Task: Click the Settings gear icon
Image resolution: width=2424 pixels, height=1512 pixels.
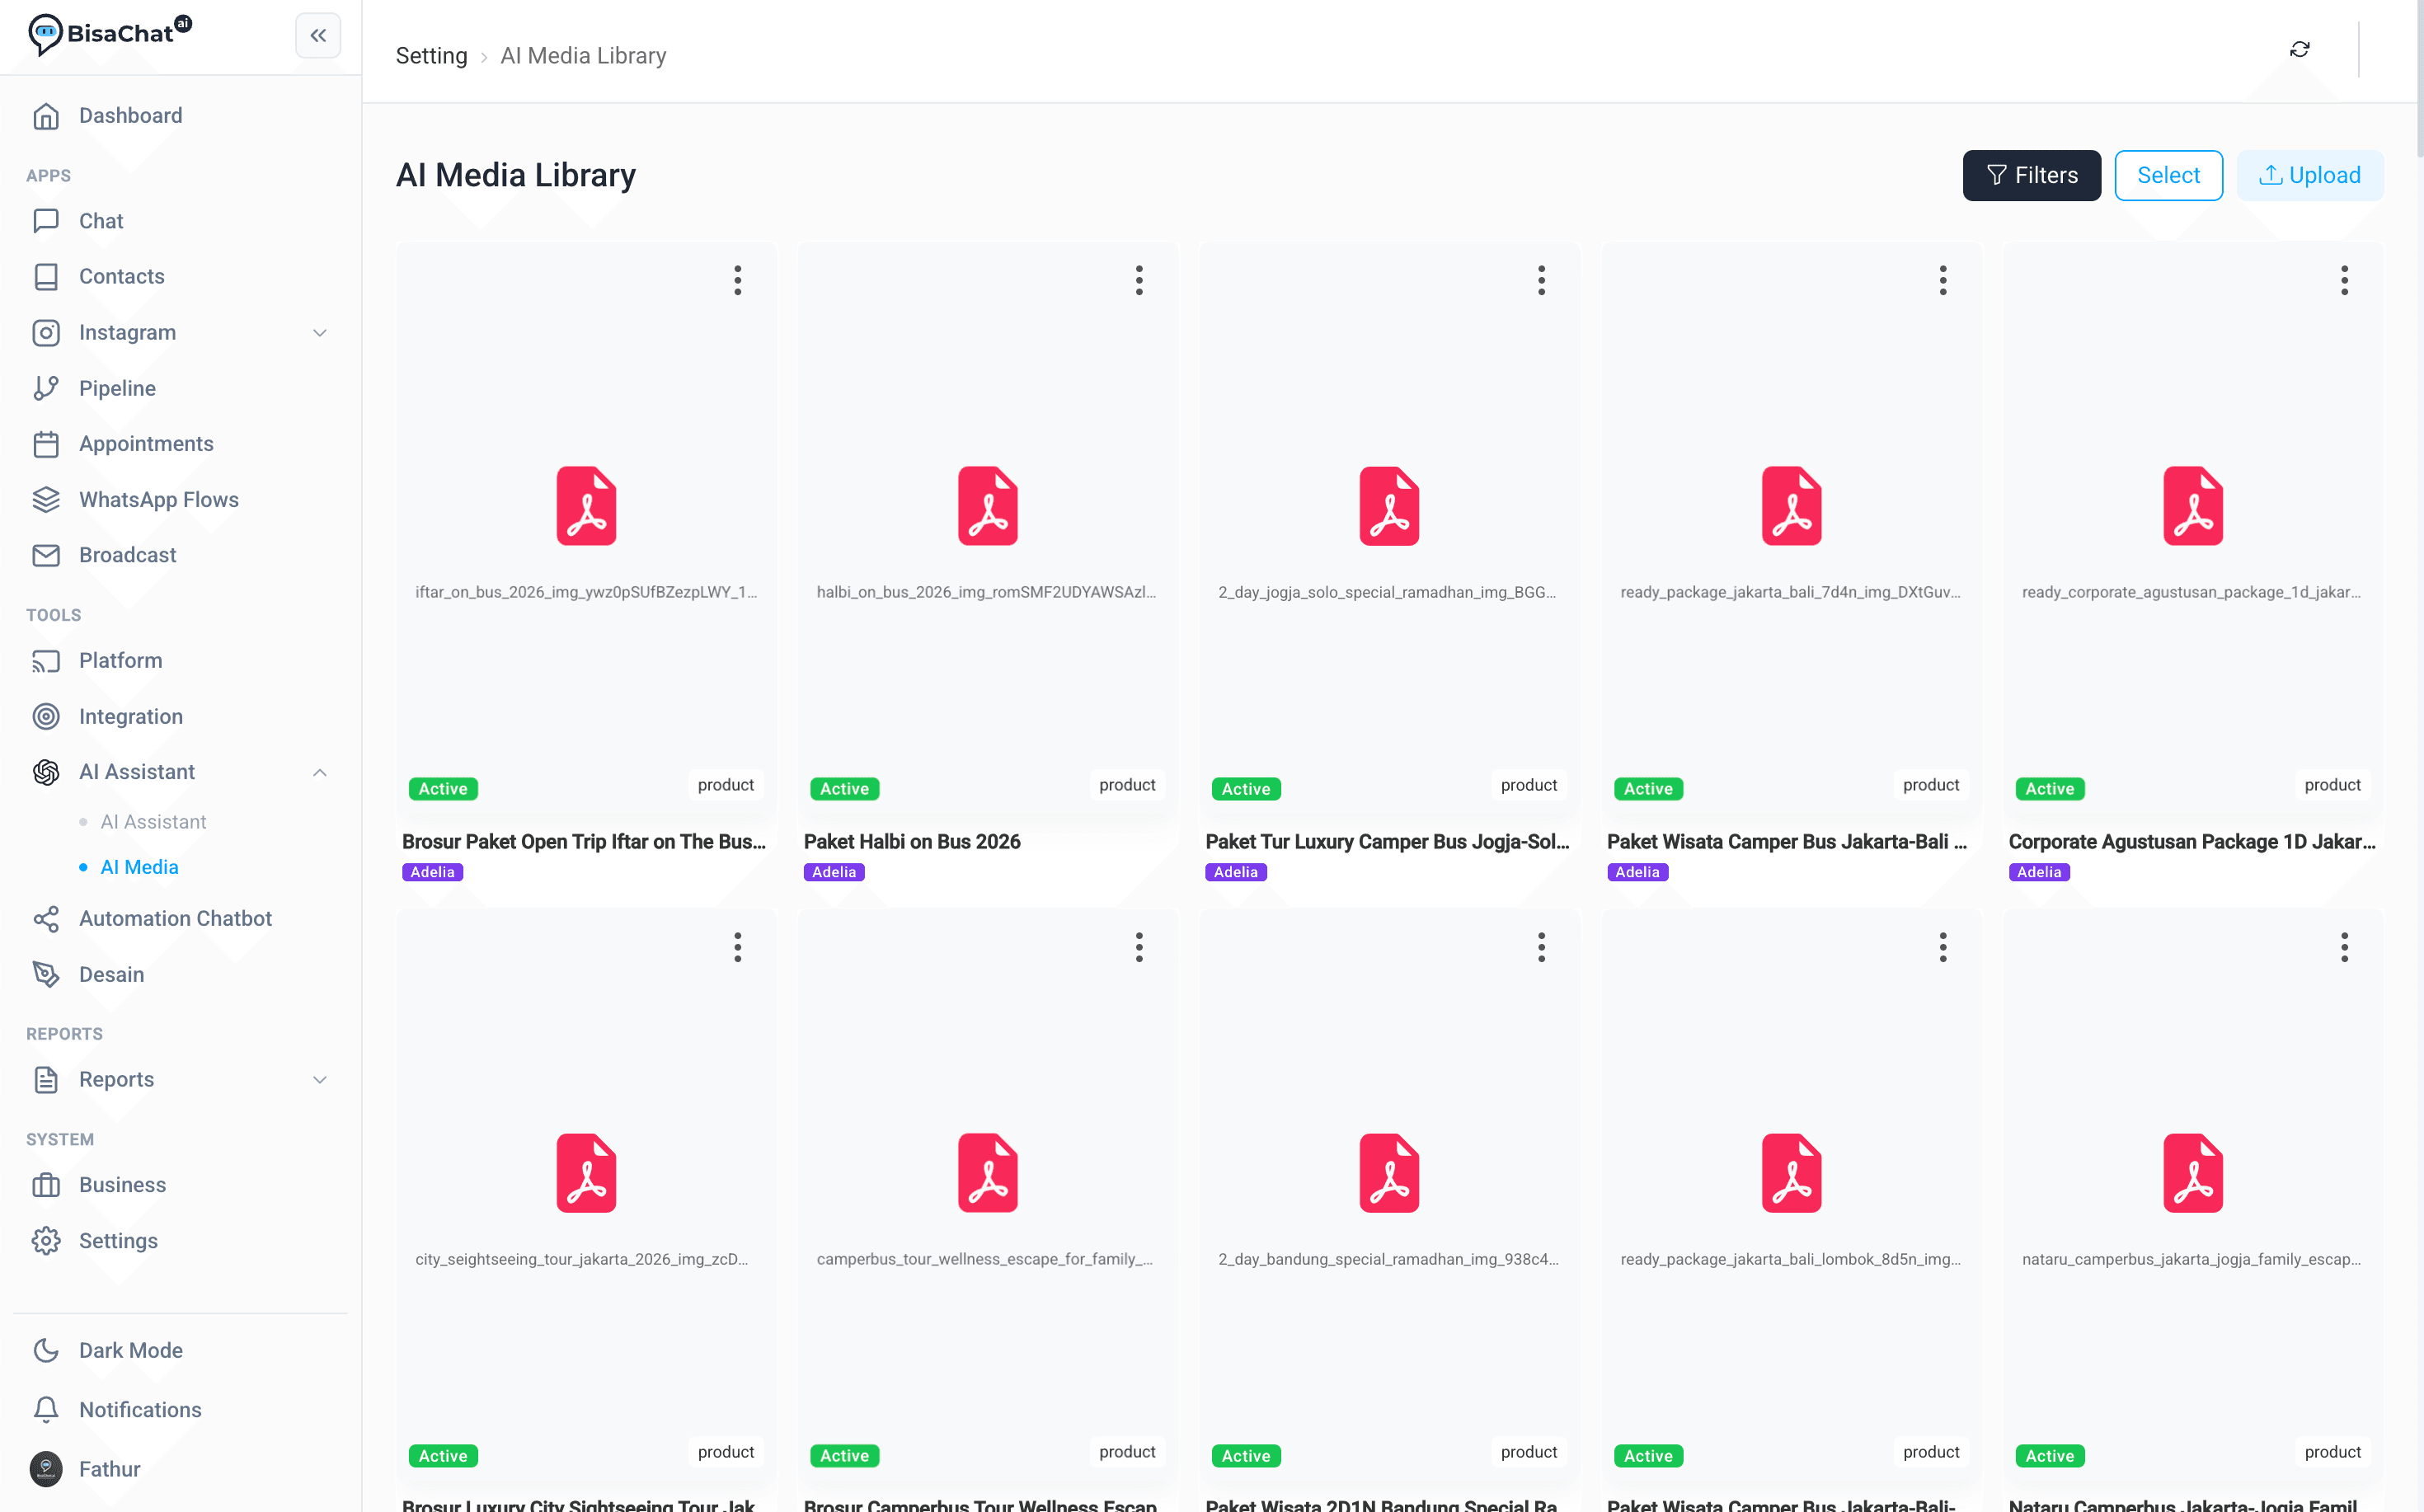Action: 46,1241
